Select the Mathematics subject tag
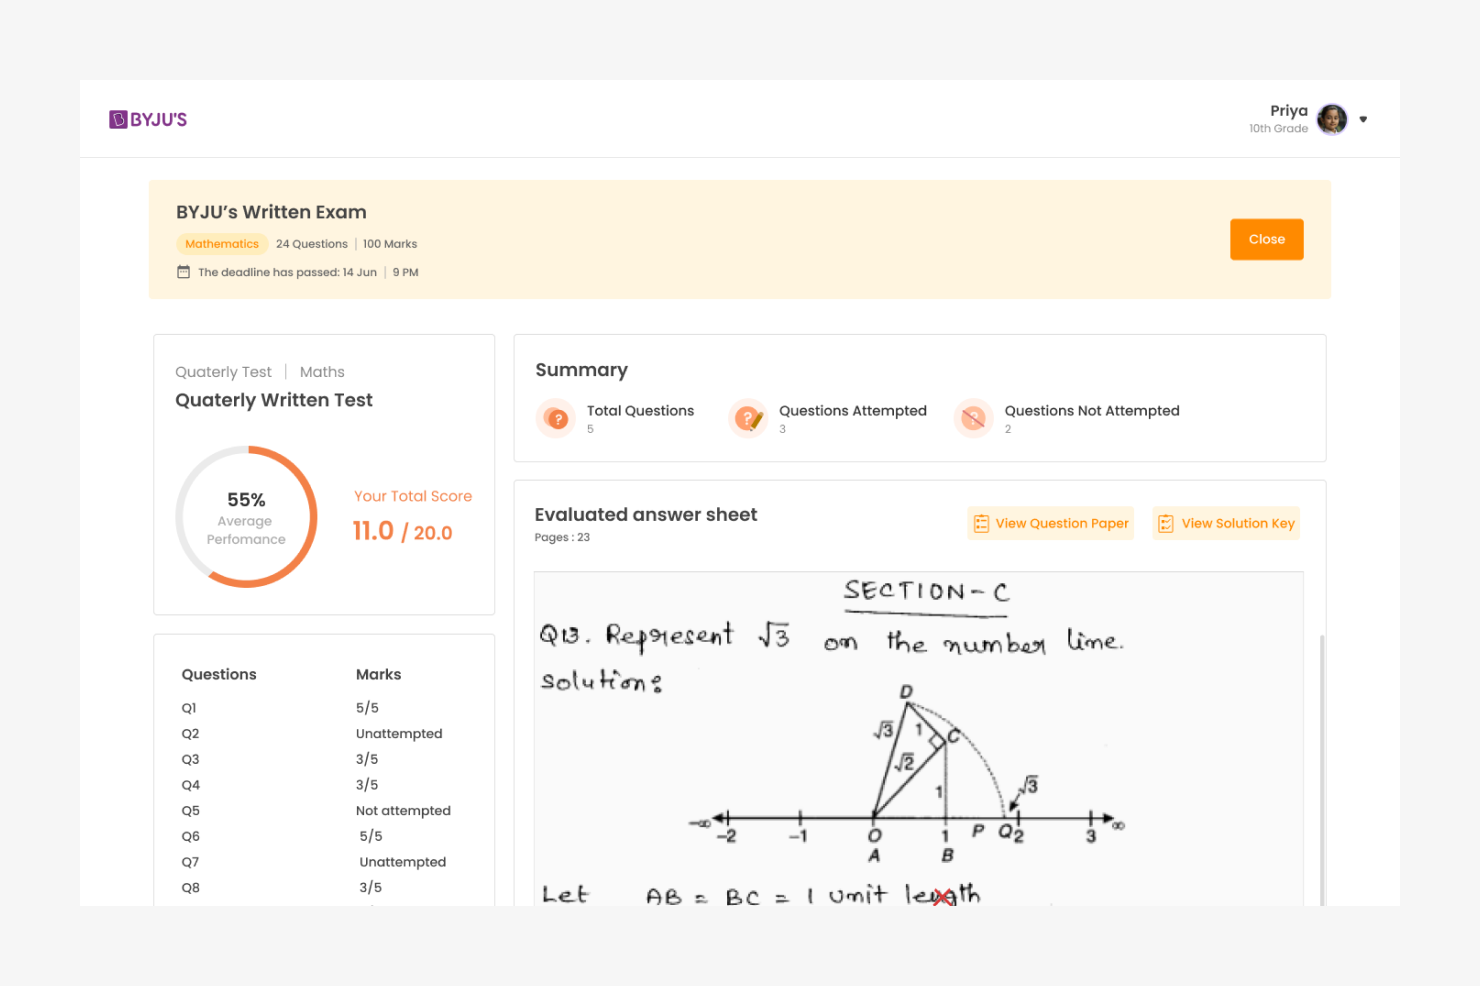Screen dimensions: 1480x986 222,244
